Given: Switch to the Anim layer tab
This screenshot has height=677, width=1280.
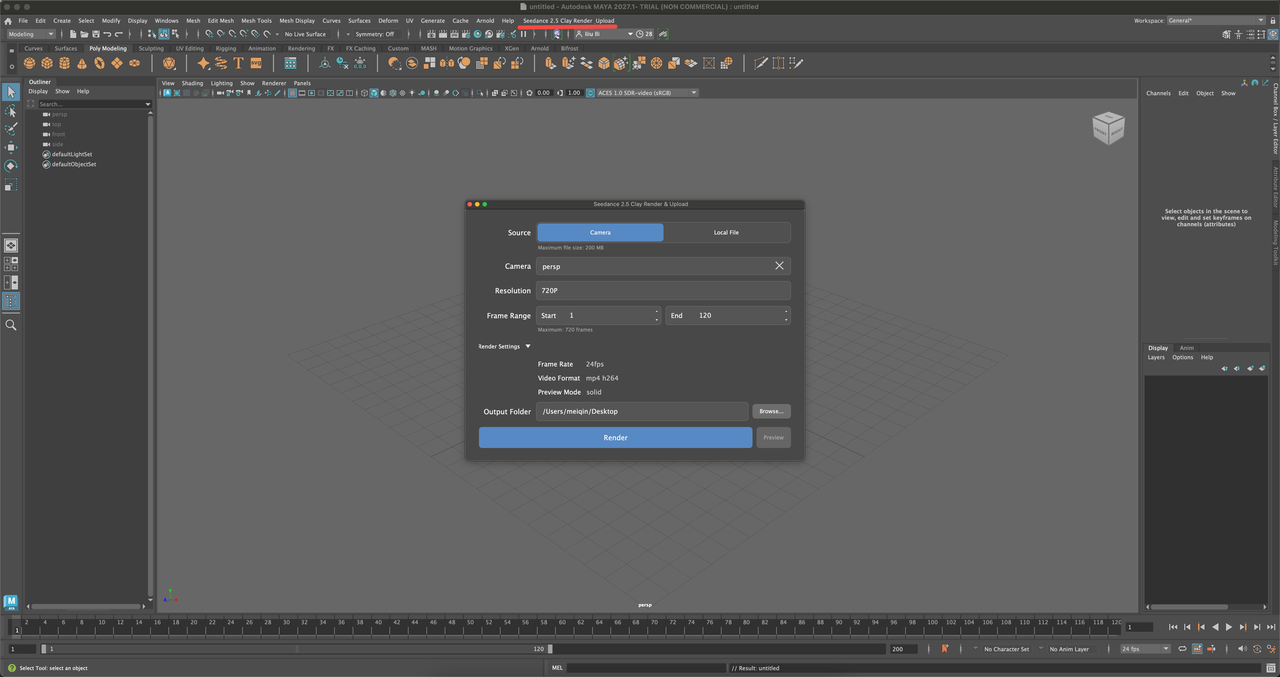Looking at the screenshot, I should (1187, 348).
